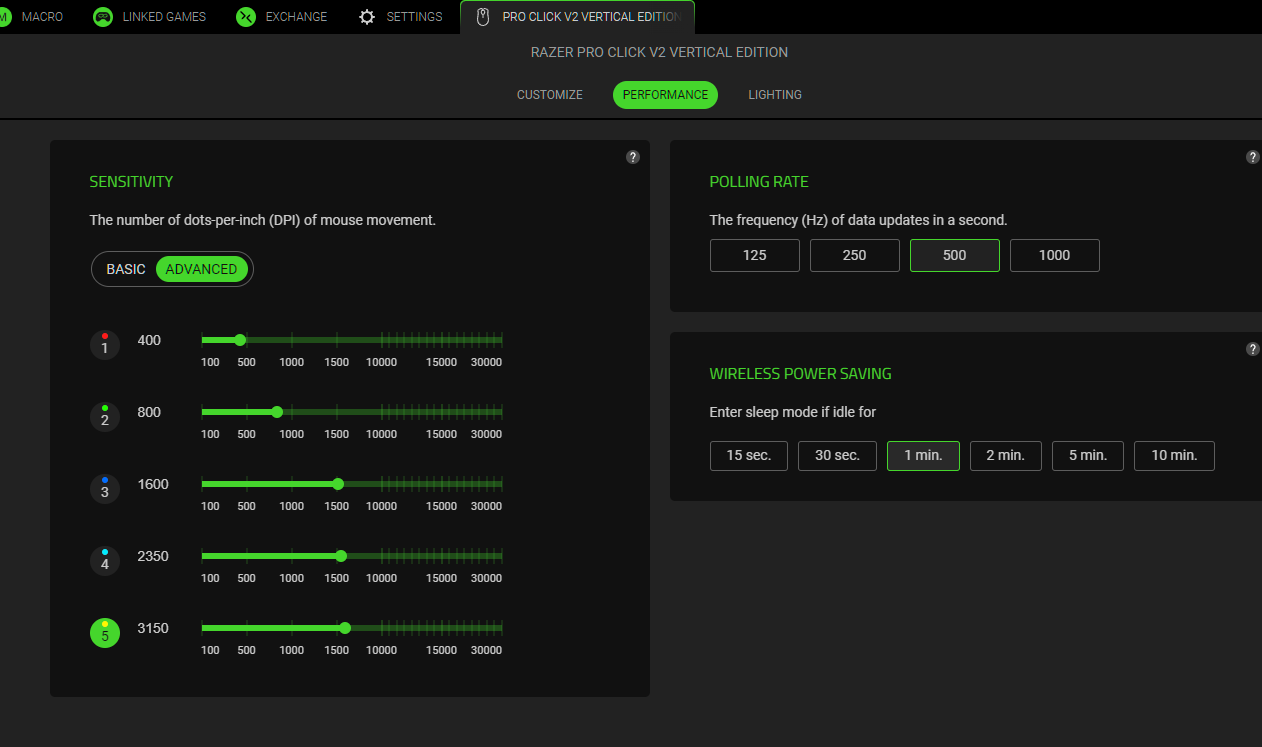
Task: Click the 3150 DPI value of stage 5
Action: [x=153, y=628]
